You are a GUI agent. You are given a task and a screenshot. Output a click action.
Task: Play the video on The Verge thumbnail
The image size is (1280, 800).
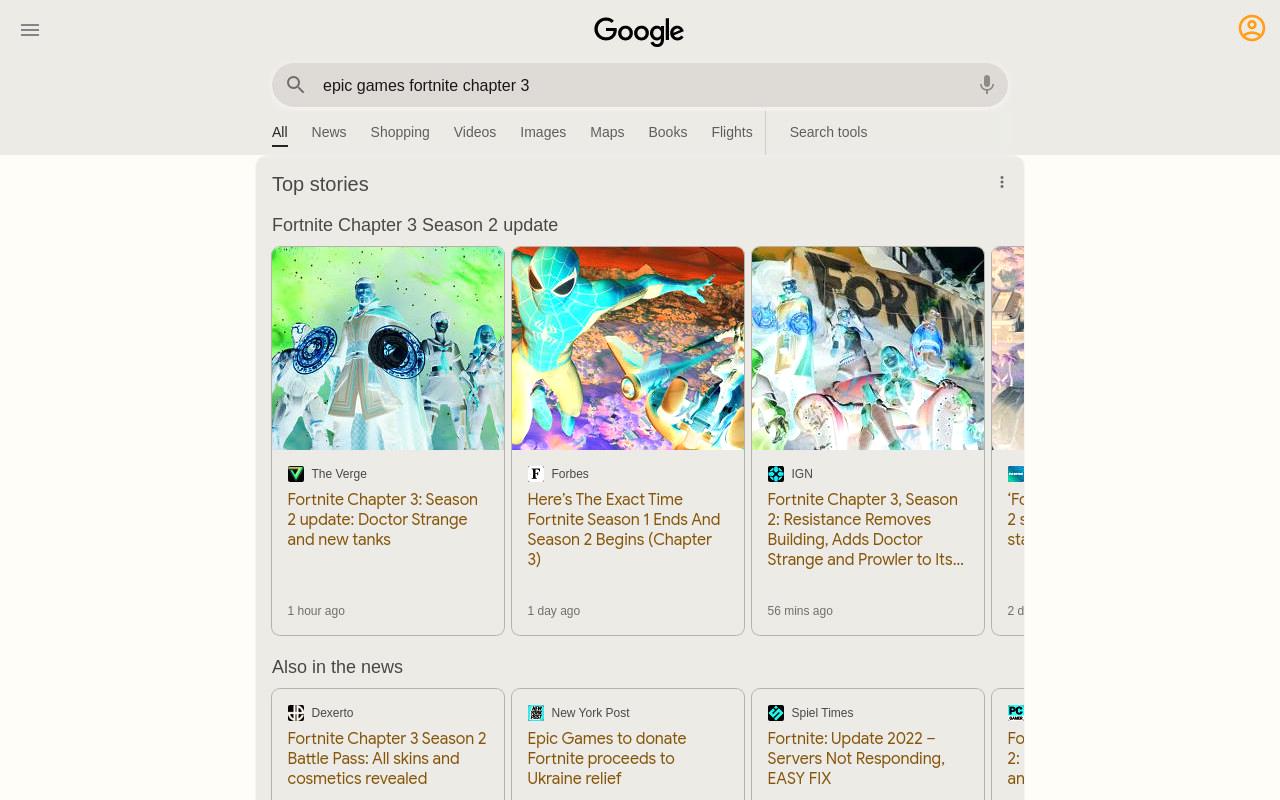[x=388, y=348]
